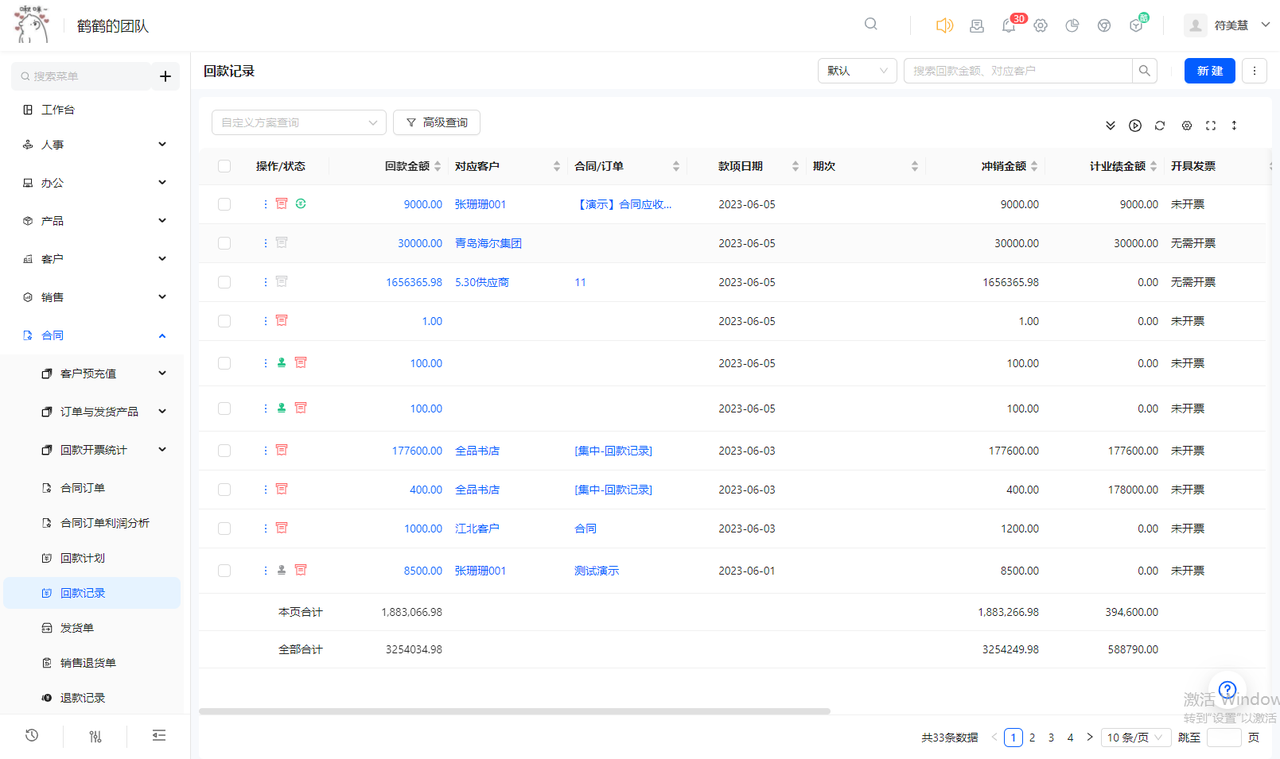Open the three-dot more menu beside 新建
Viewport: 1280px width, 759px height.
tap(1254, 71)
